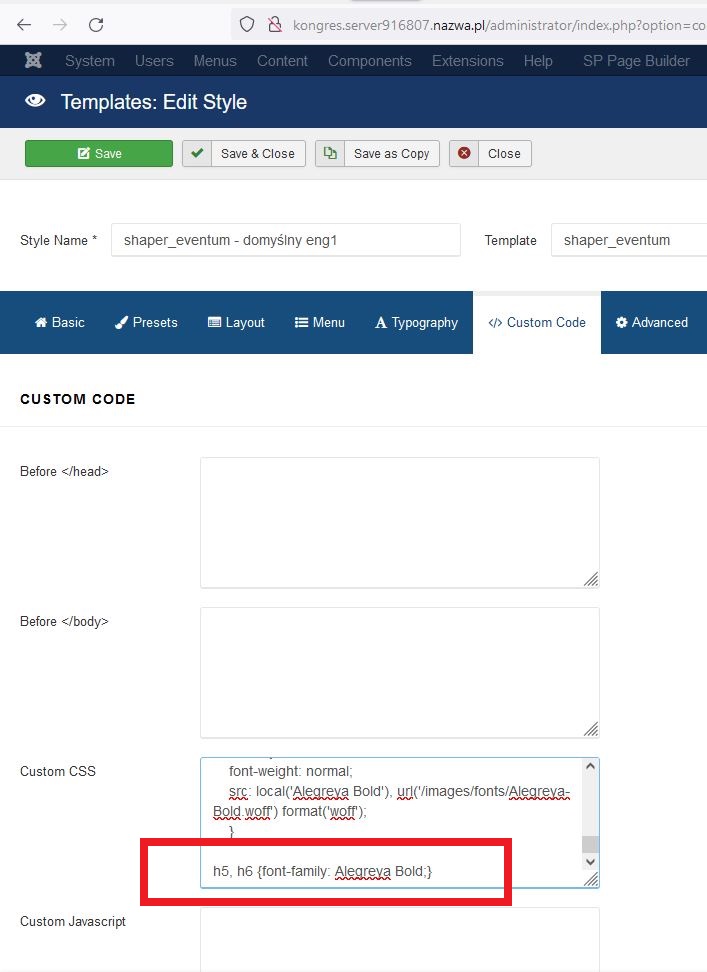Click the insecure connection padlock icon
Viewport: 707px width, 972px height.
click(275, 25)
